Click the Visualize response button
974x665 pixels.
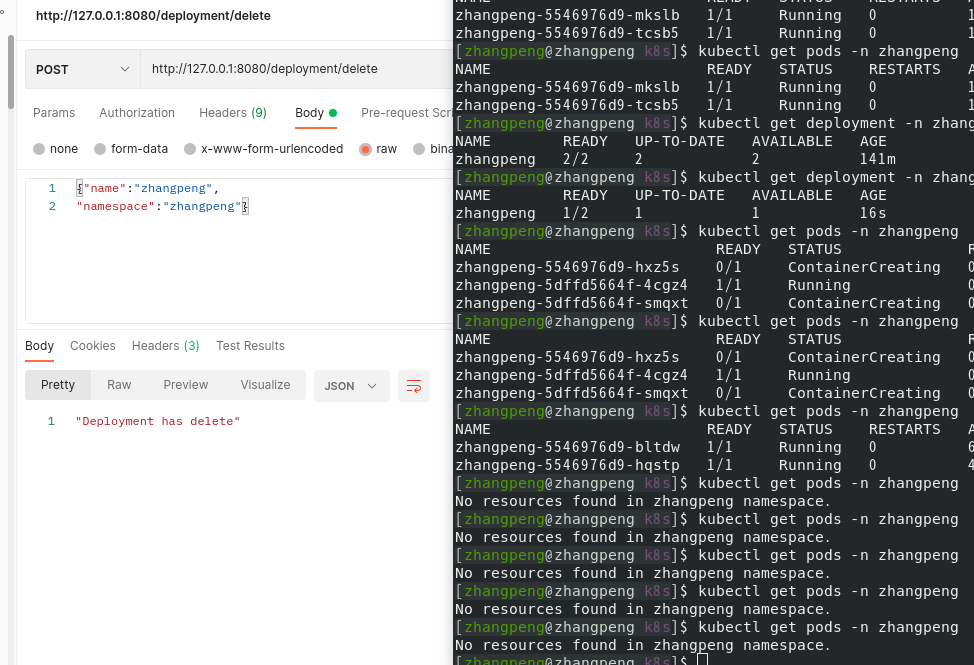pyautogui.click(x=265, y=385)
